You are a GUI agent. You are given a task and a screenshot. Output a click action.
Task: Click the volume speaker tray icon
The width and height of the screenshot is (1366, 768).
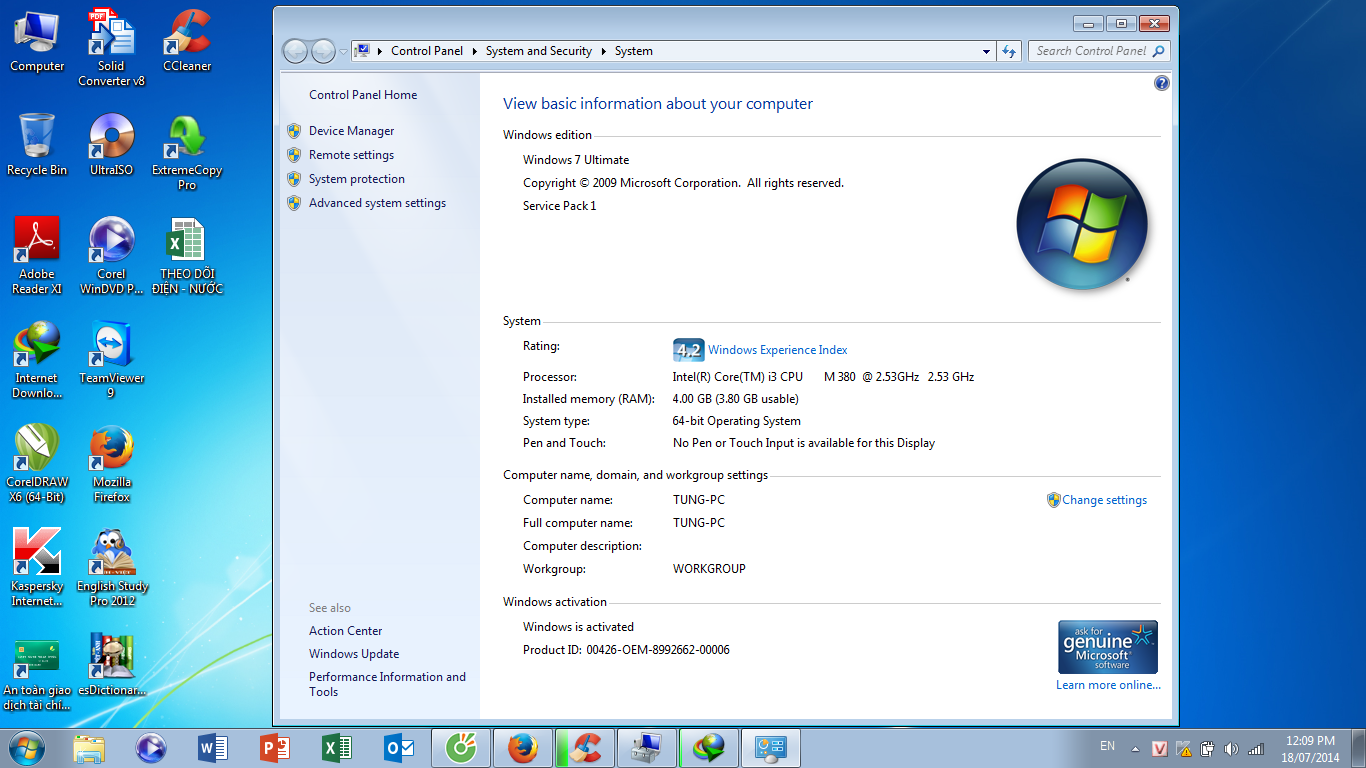(1231, 748)
